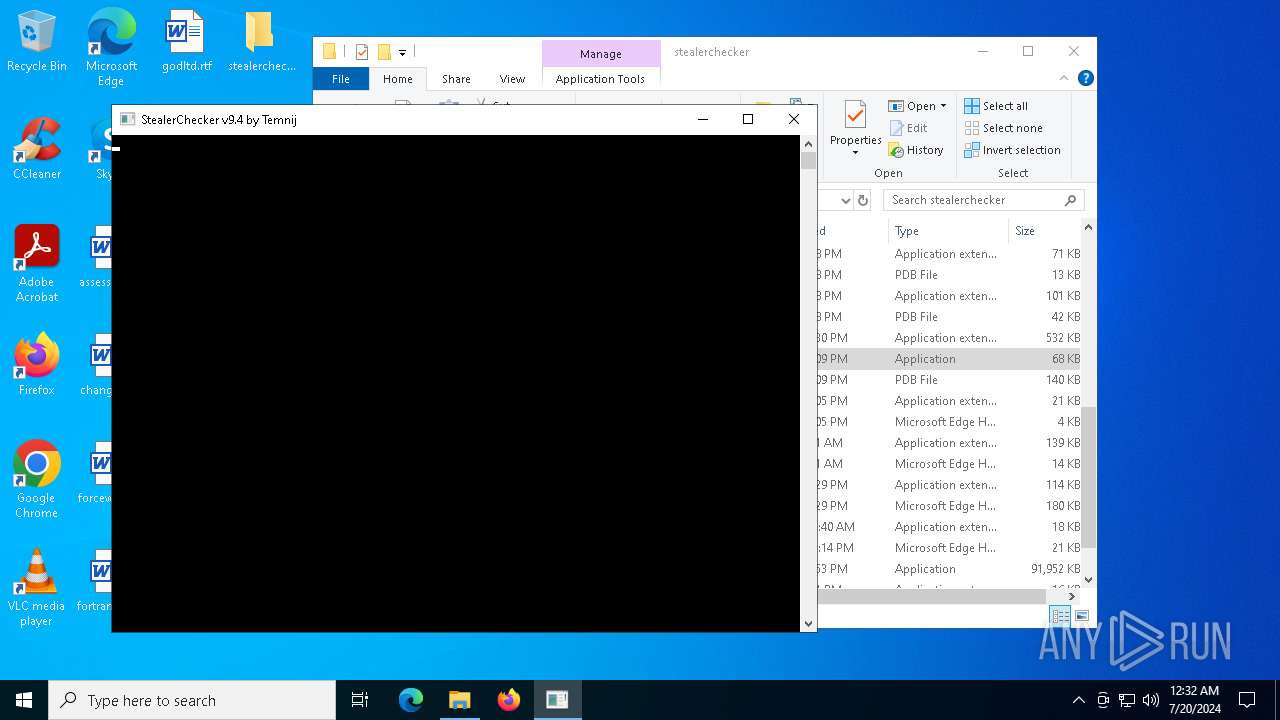Open the Application Tools tab
The image size is (1280, 720).
(x=600, y=79)
